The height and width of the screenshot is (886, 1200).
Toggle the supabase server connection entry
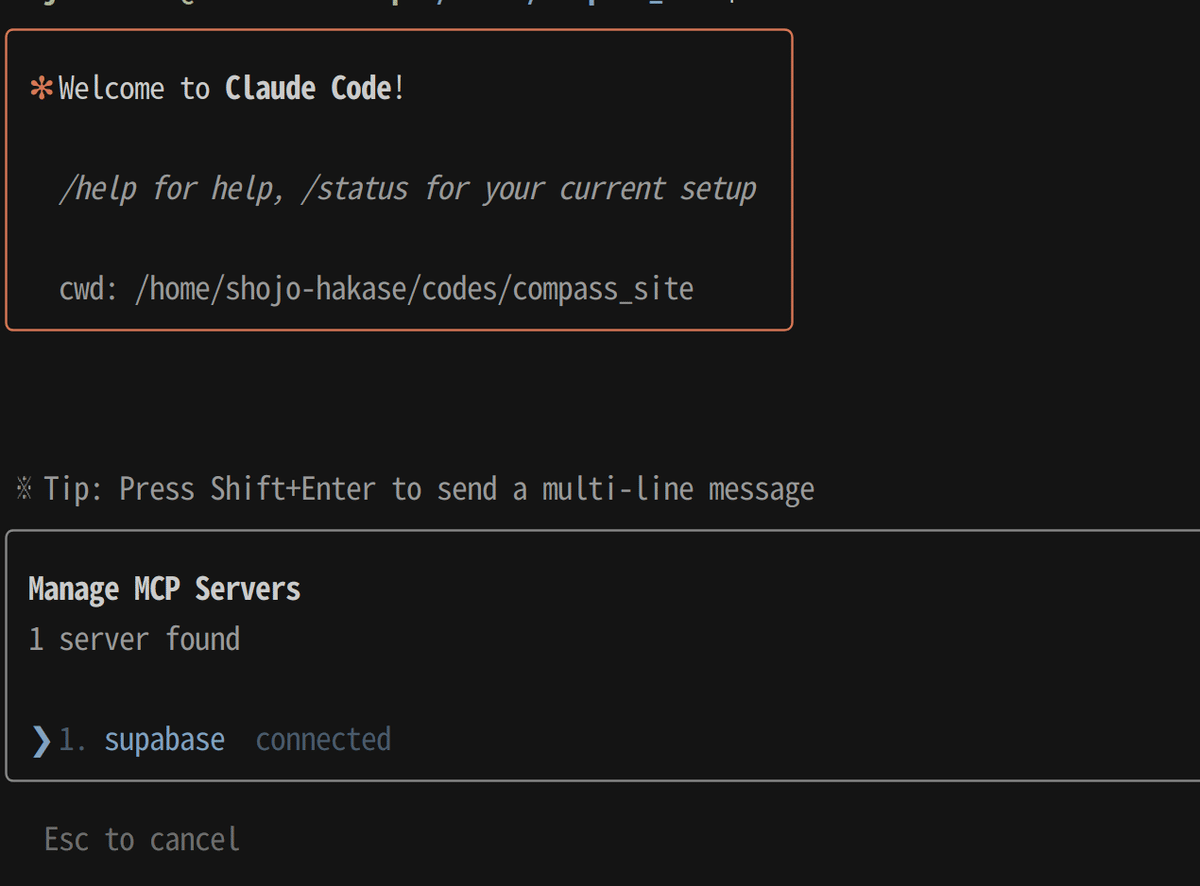[164, 738]
